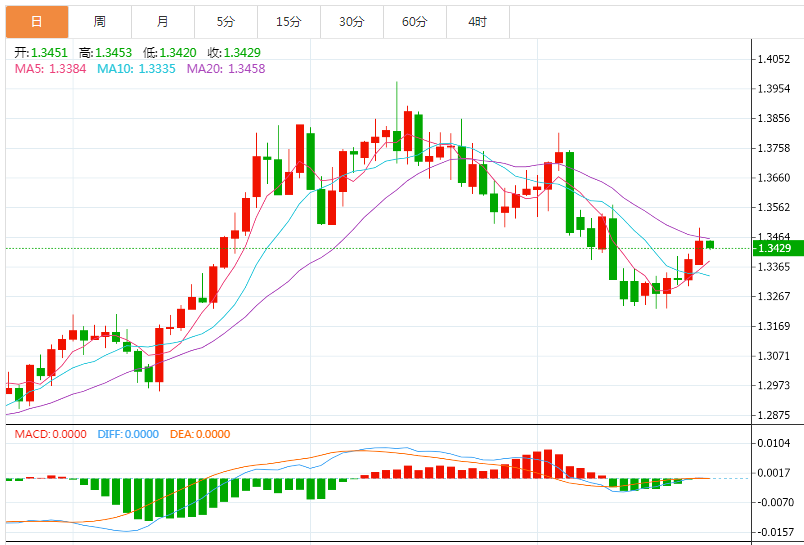Screen dimensions: 804x545
Task: Open the 15分 timeframe tab
Action: click(289, 22)
